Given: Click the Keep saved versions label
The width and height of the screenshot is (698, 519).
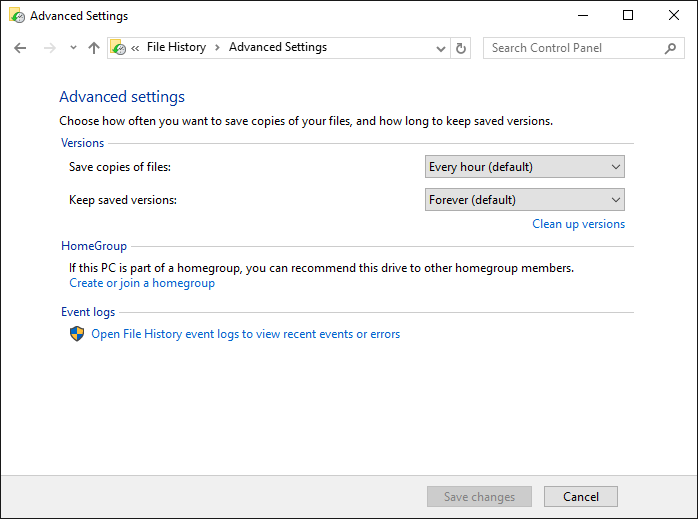Looking at the screenshot, I should pyautogui.click(x=123, y=200).
